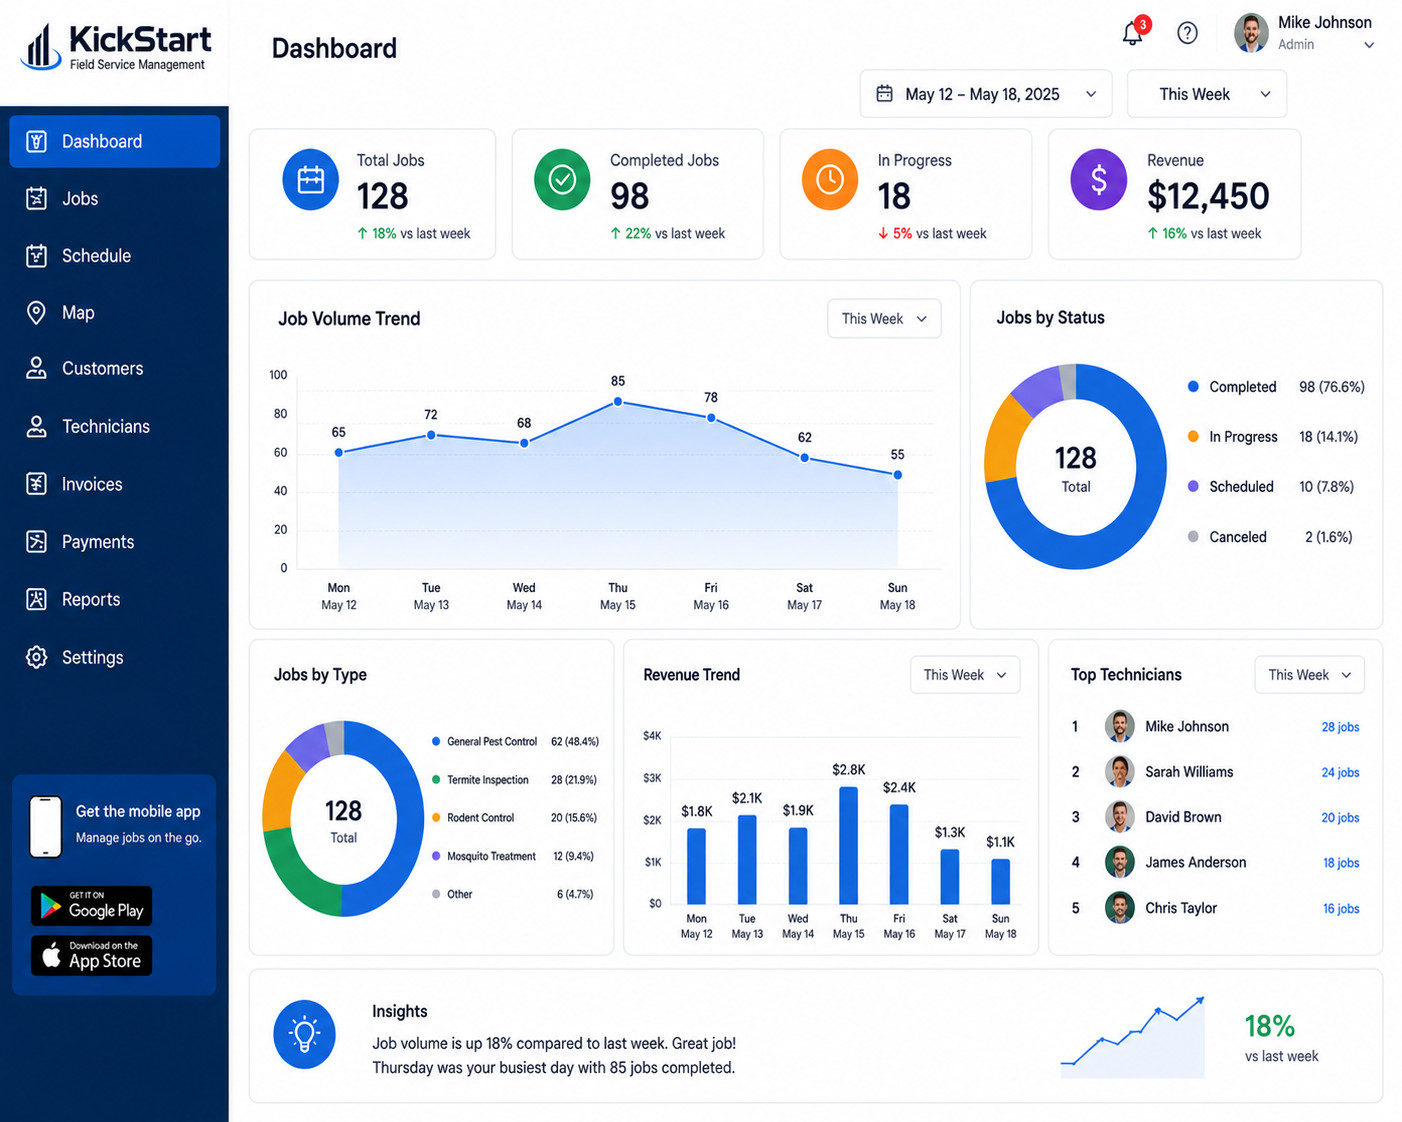Open Job Volume Trend This Week dropdown
1402x1122 pixels.
click(884, 319)
